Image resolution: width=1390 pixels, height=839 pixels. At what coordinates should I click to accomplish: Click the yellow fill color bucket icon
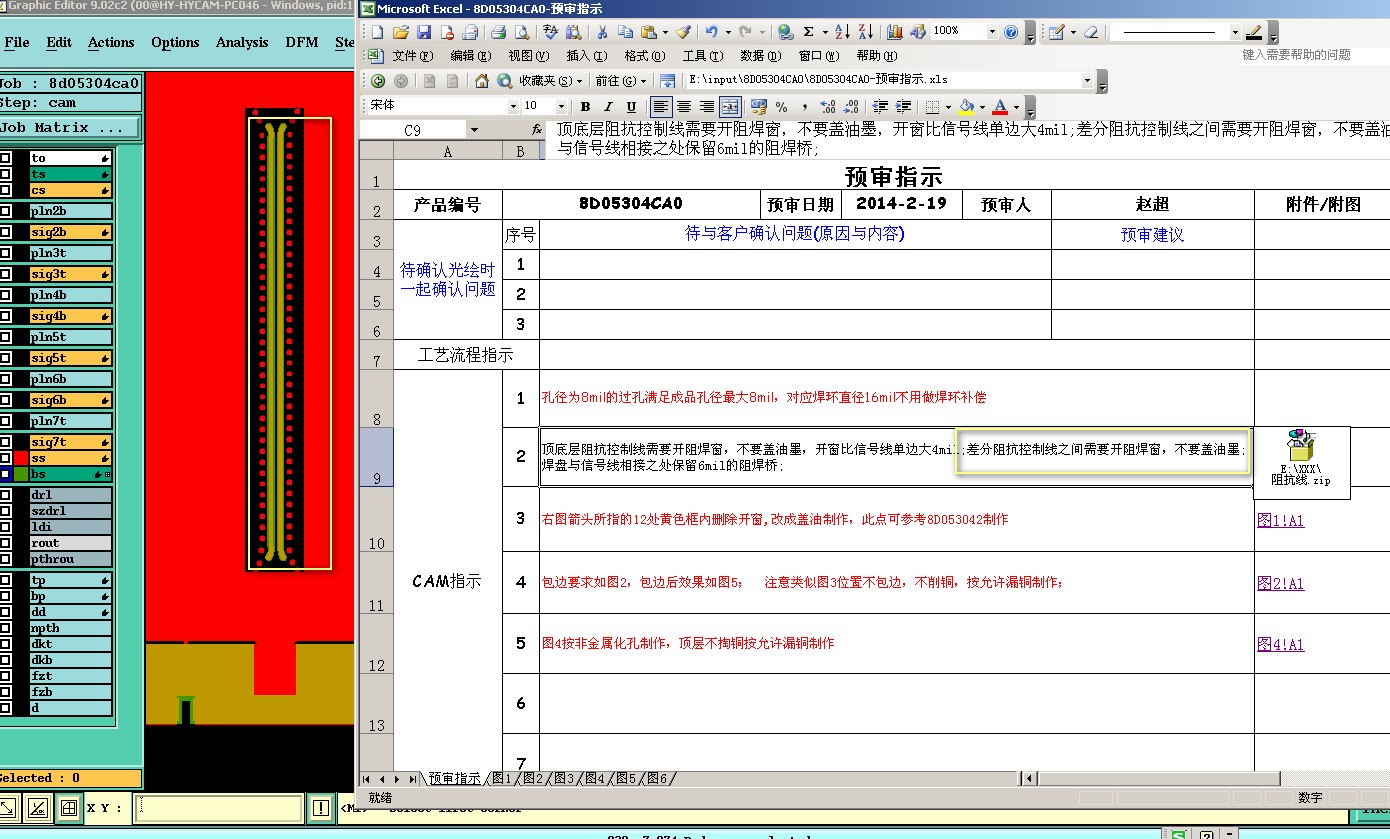pos(966,107)
